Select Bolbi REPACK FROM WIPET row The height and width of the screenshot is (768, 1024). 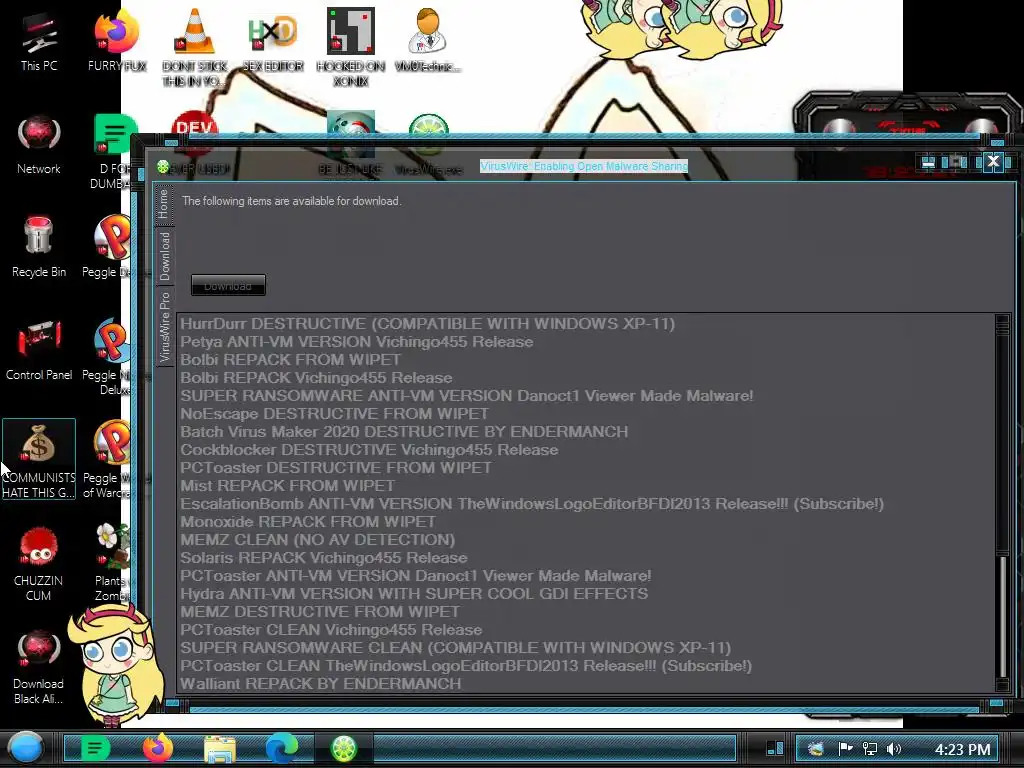tap(585, 360)
